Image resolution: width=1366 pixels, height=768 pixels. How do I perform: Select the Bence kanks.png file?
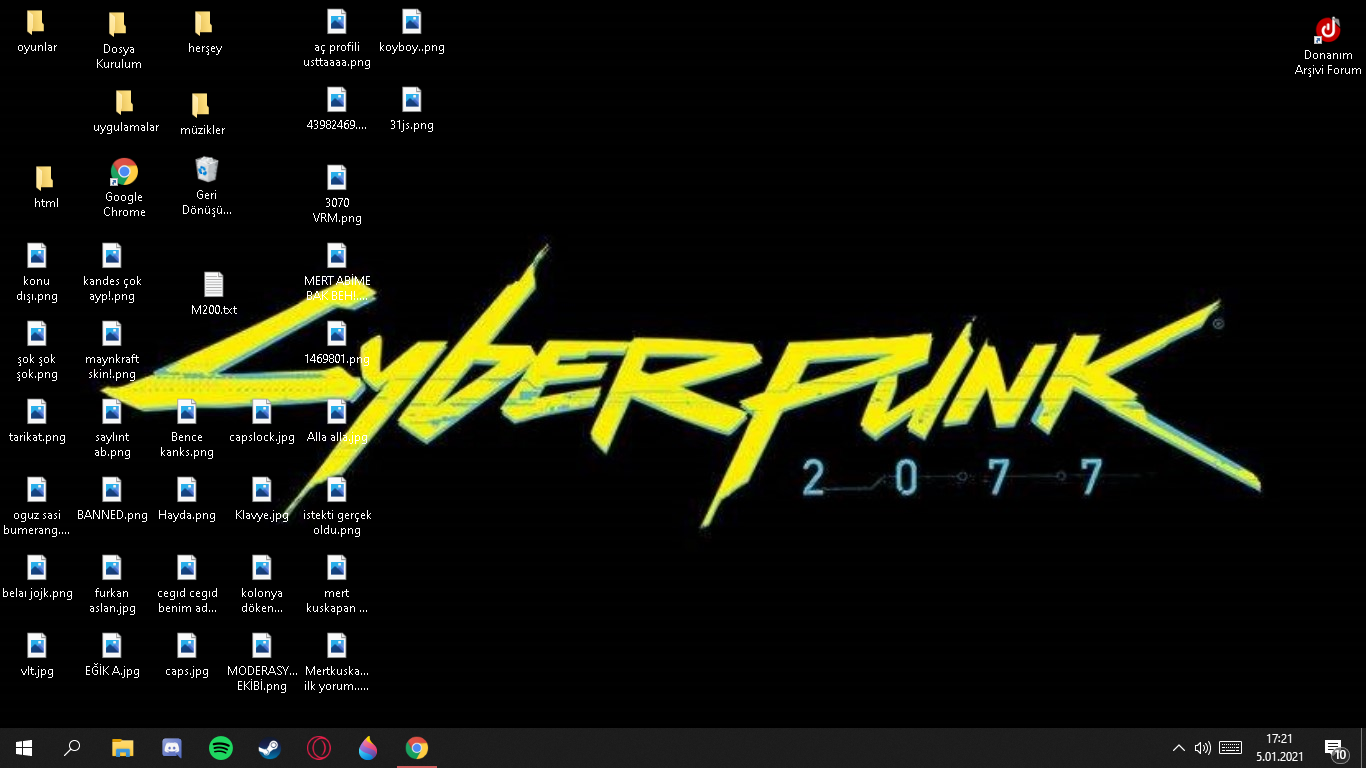pyautogui.click(x=187, y=429)
